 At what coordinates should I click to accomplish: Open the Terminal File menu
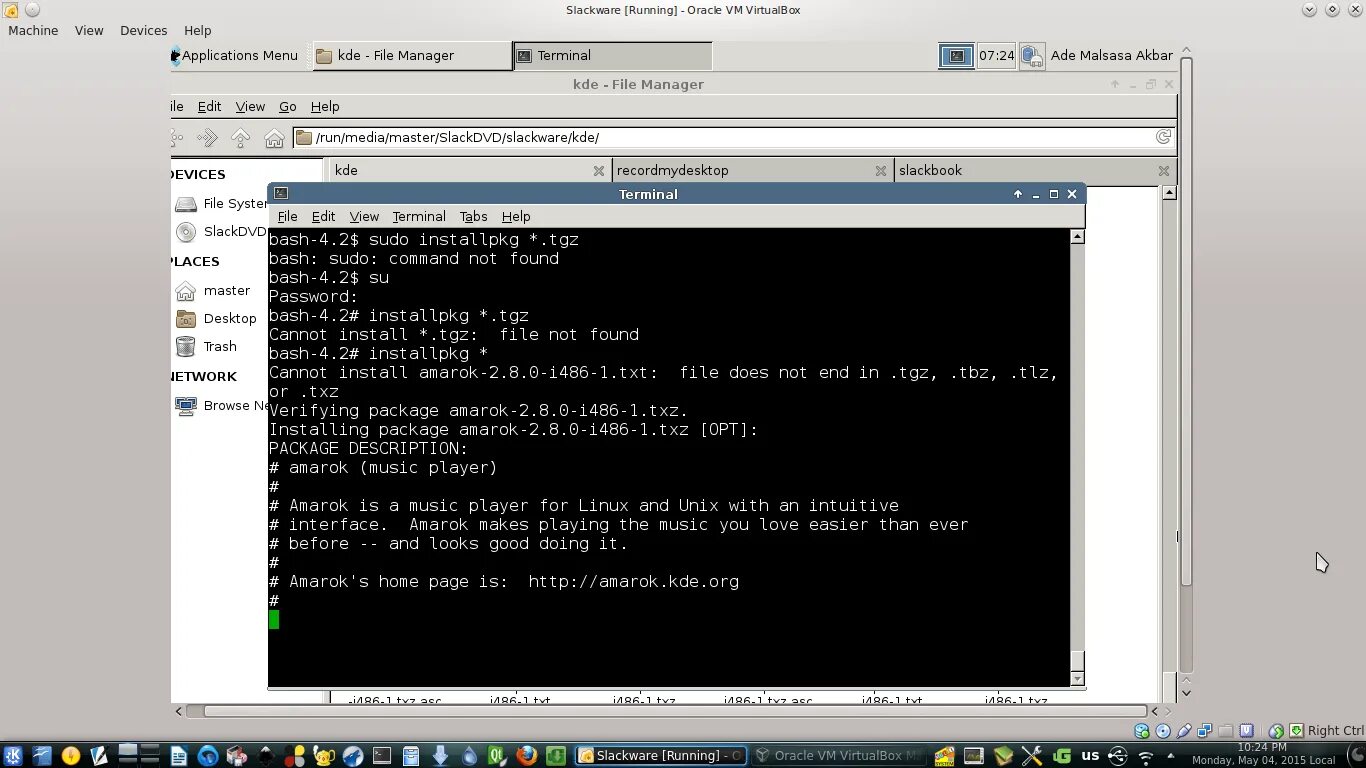coord(287,216)
